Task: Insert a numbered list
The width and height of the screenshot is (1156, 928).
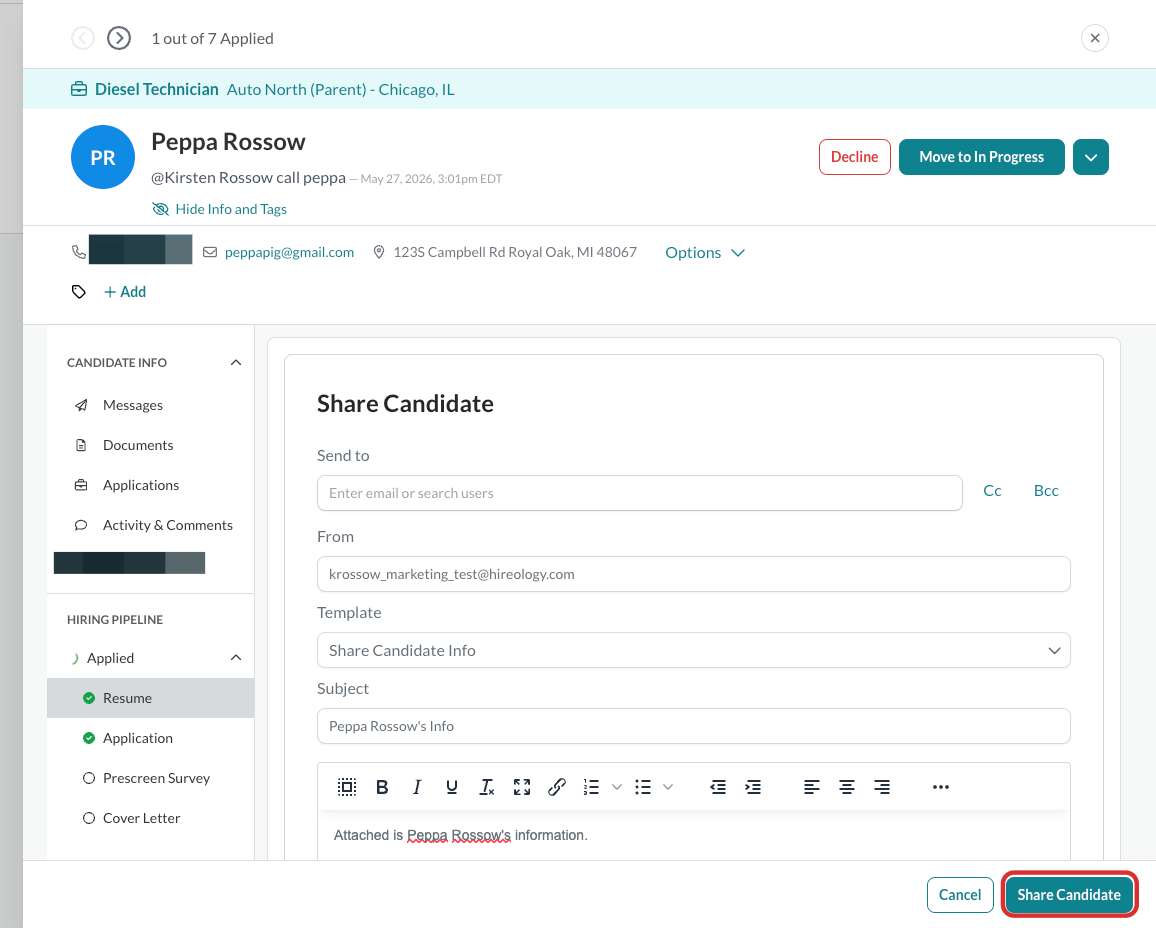Action: pyautogui.click(x=591, y=787)
